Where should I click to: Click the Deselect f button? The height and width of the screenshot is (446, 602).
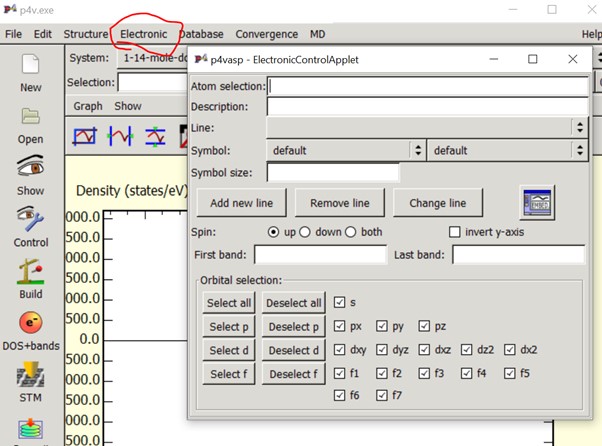coord(294,374)
